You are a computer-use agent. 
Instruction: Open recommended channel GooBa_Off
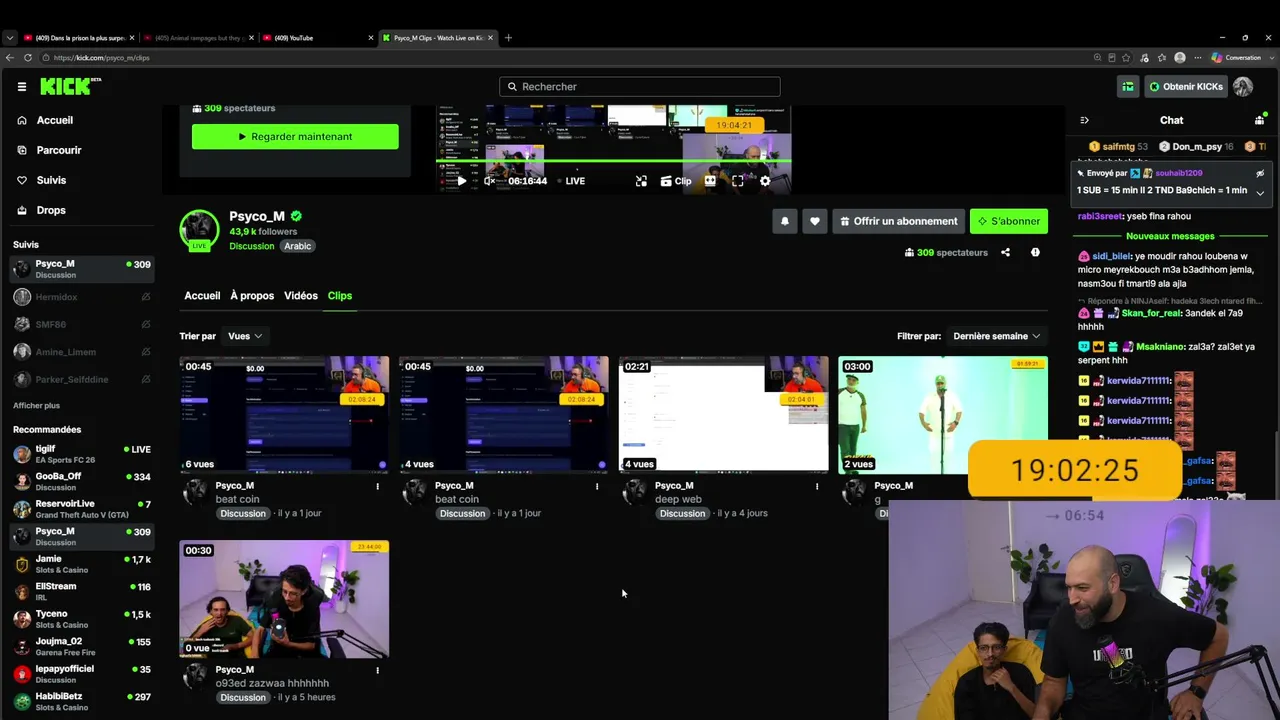[x=80, y=482]
